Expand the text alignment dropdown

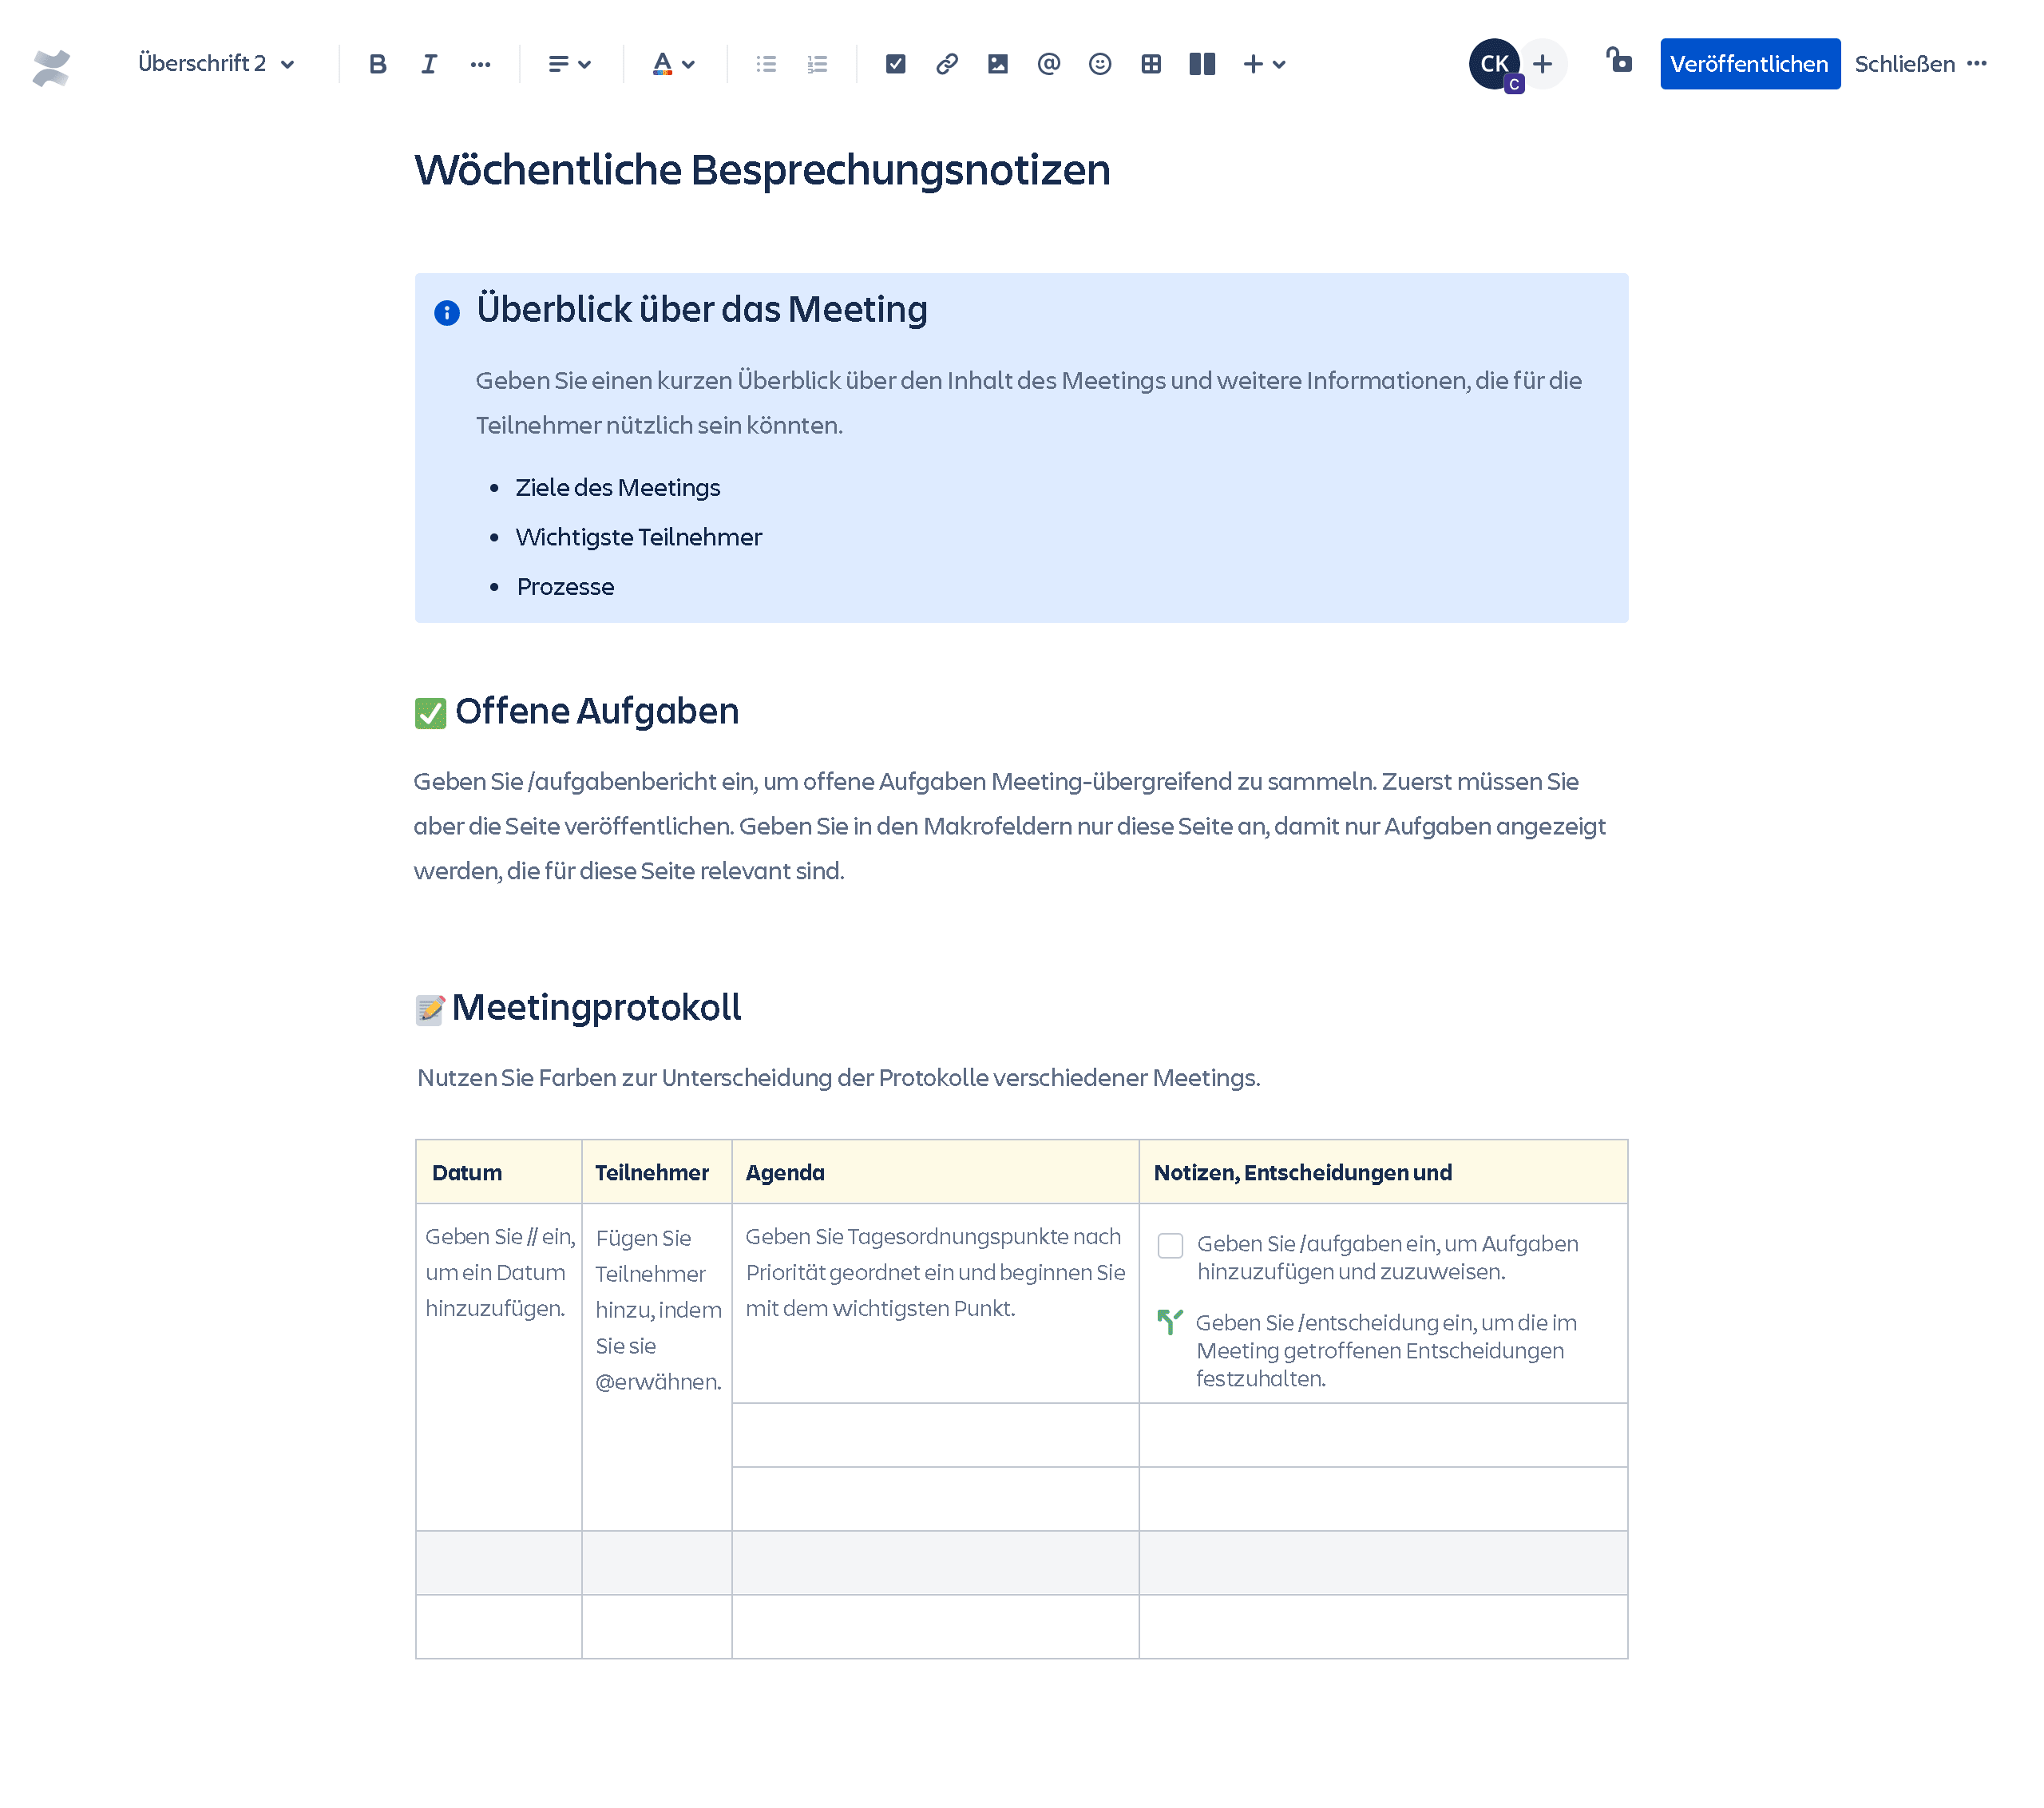[x=569, y=64]
